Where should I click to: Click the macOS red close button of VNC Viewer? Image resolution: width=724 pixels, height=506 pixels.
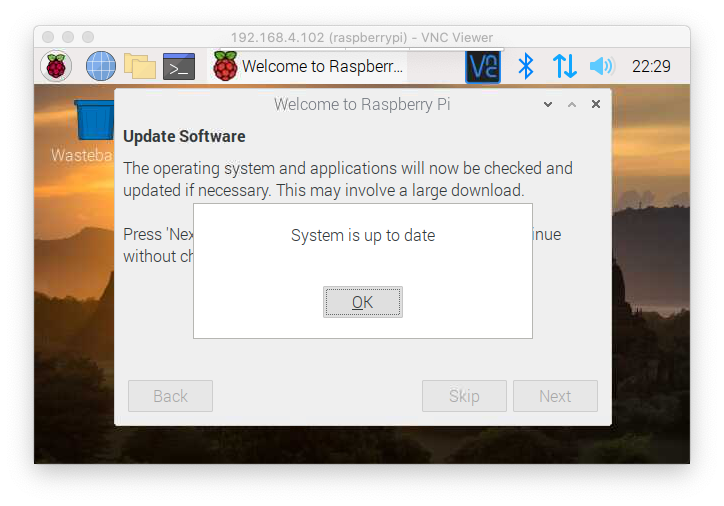click(x=48, y=37)
